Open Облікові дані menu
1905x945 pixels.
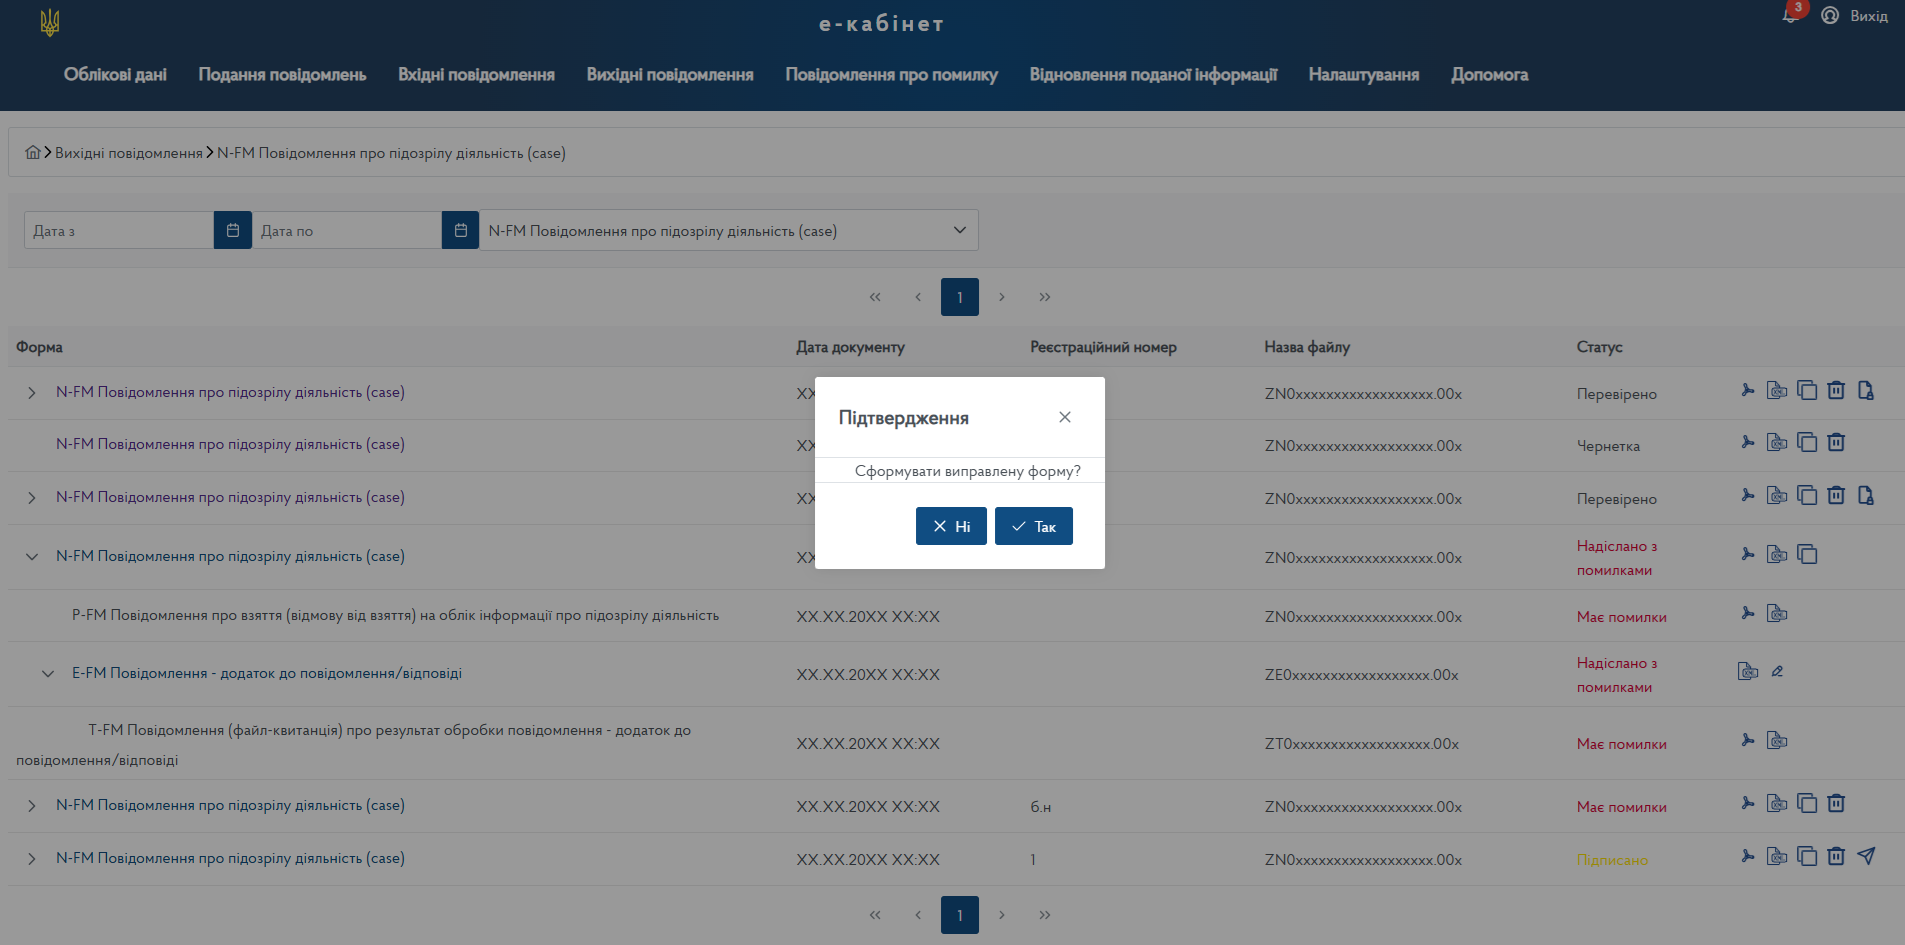click(x=115, y=75)
